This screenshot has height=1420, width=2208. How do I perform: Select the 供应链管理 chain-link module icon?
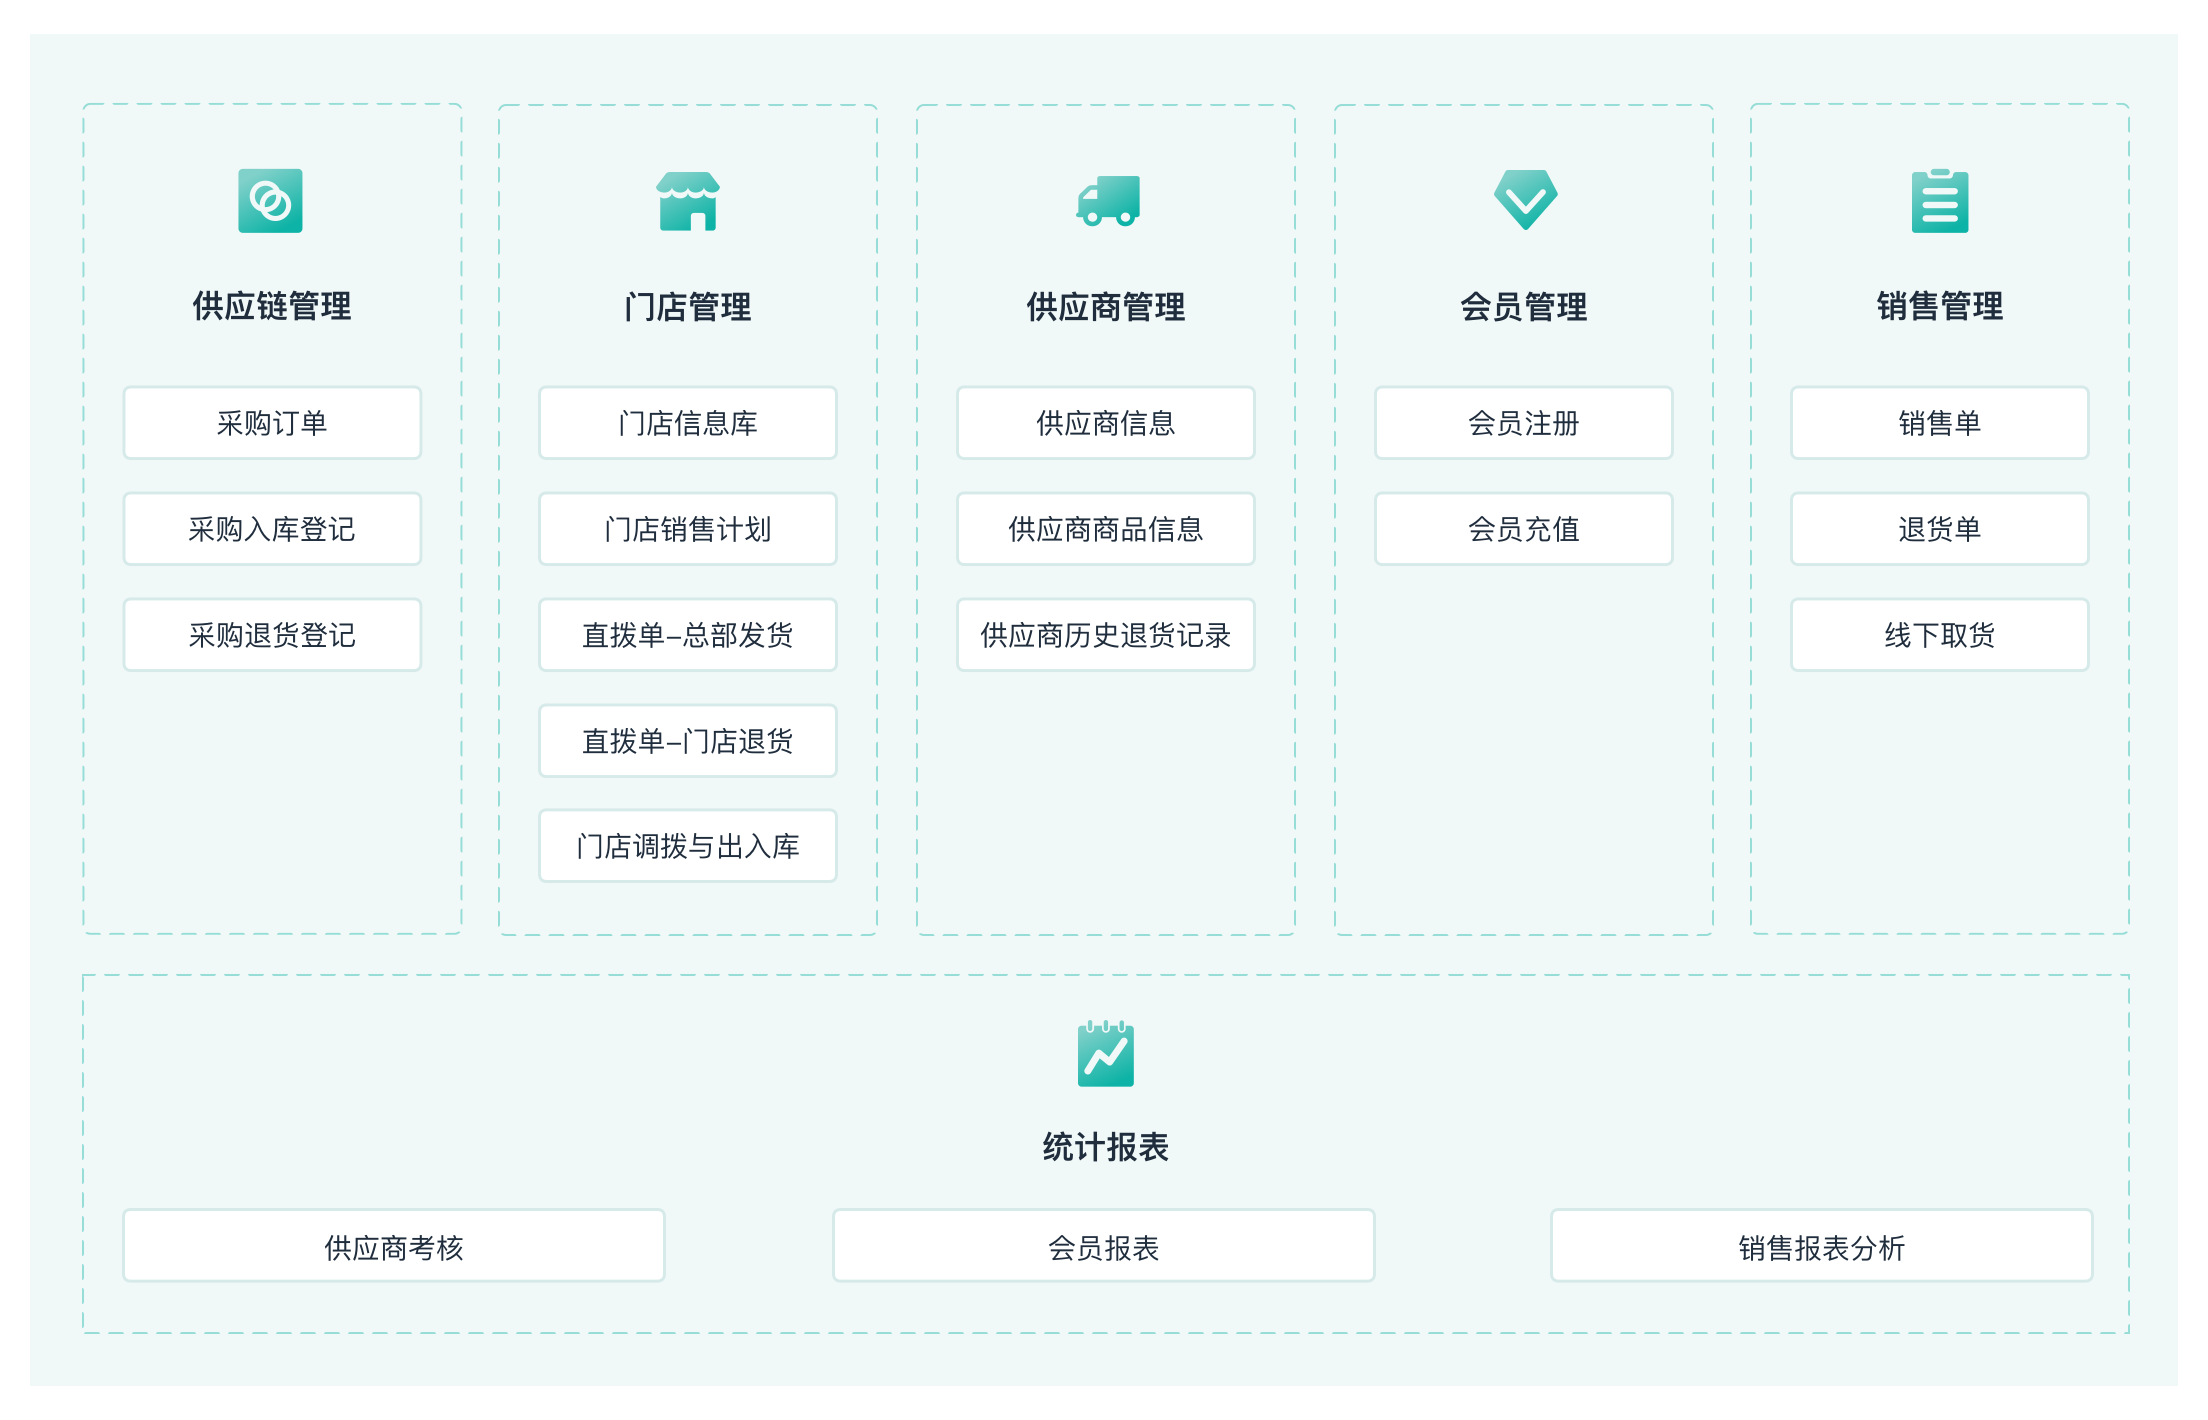(x=270, y=200)
